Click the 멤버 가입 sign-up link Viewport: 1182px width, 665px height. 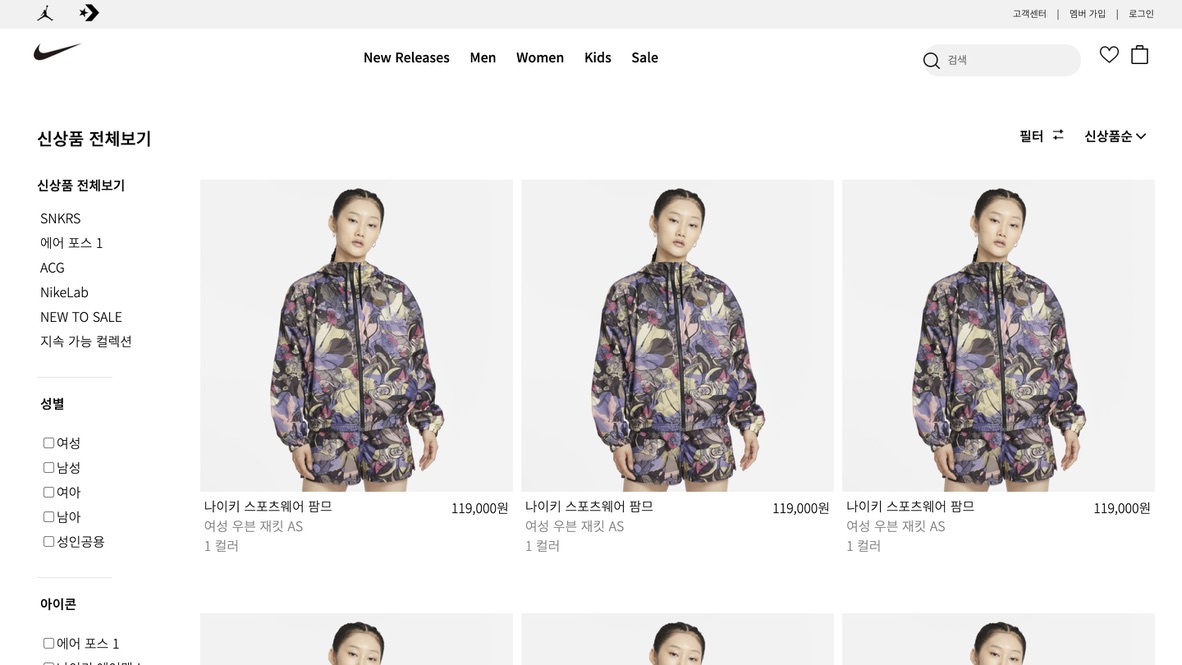[x=1087, y=14]
